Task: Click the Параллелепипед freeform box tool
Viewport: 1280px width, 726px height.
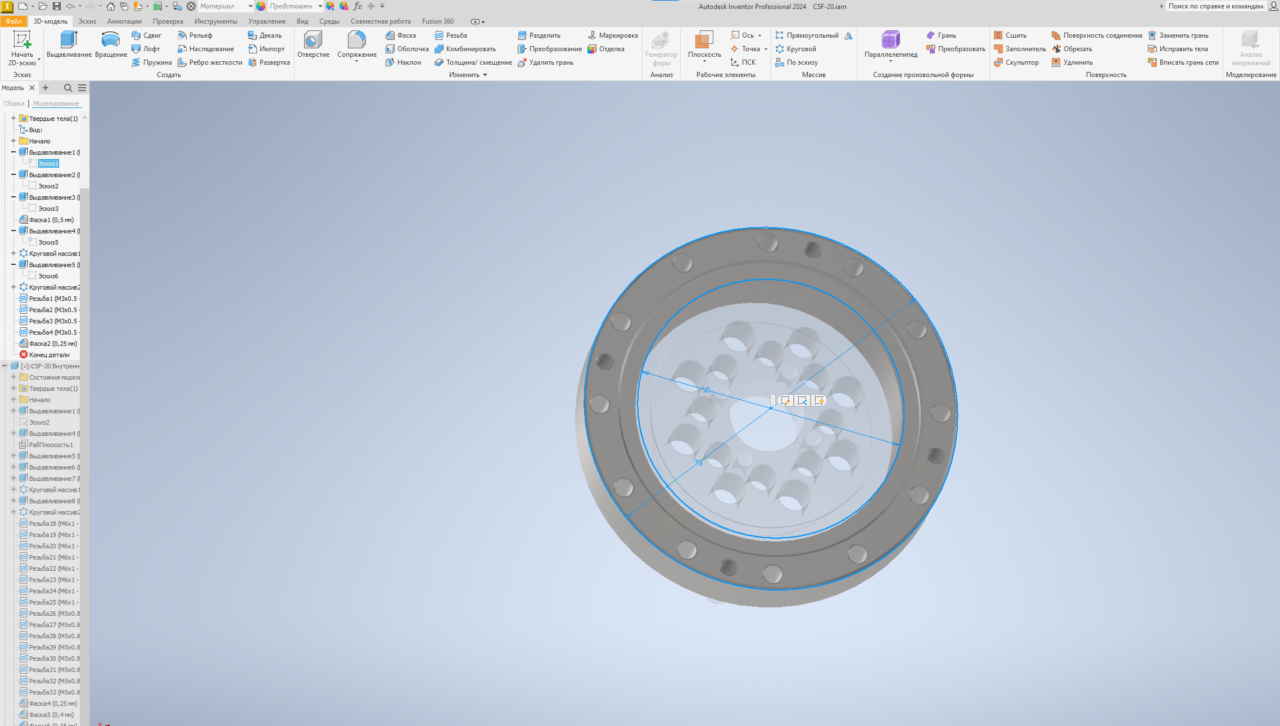Action: [x=890, y=43]
